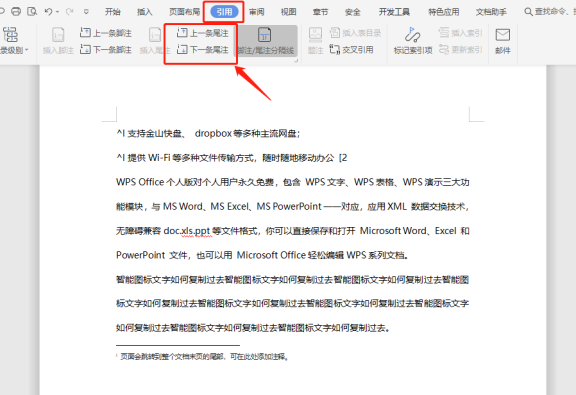Click the Undo arrow icon

(x=48, y=12)
